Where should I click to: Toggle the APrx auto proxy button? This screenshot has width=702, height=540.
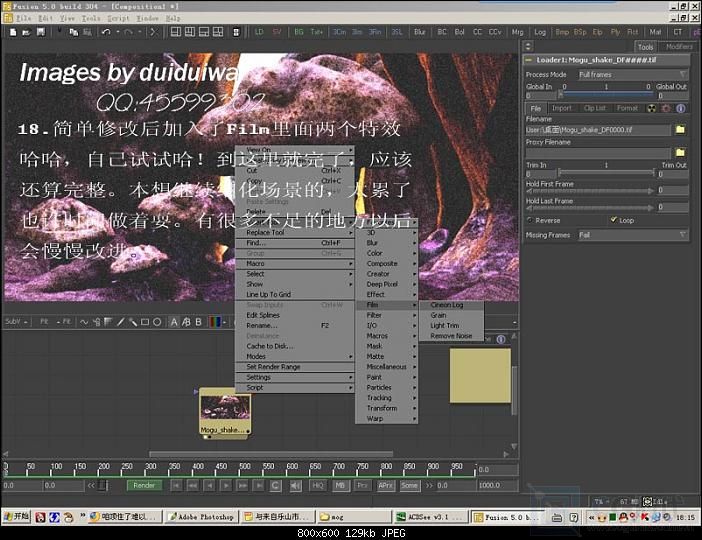tap(385, 485)
